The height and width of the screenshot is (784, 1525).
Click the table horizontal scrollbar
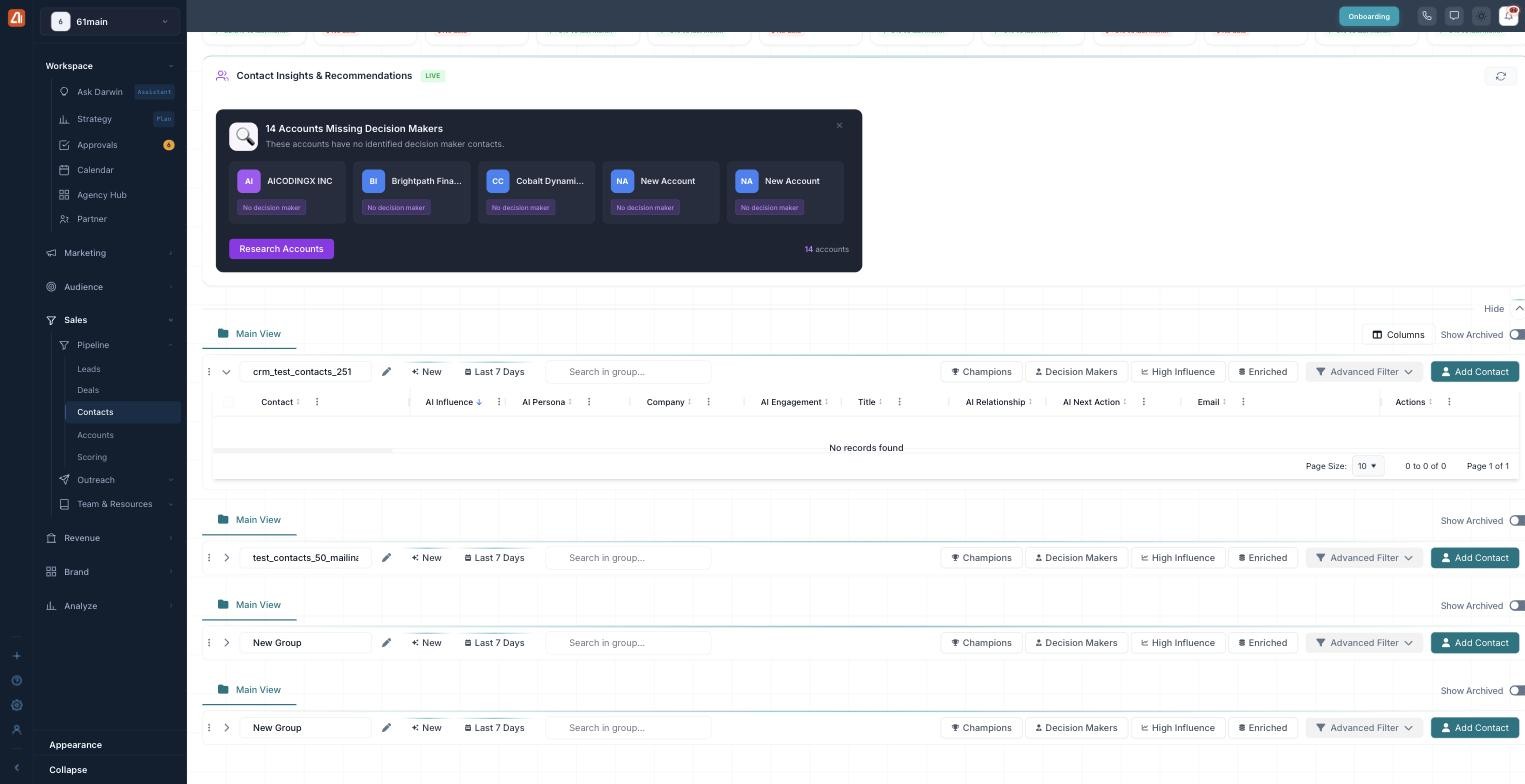[302, 451]
